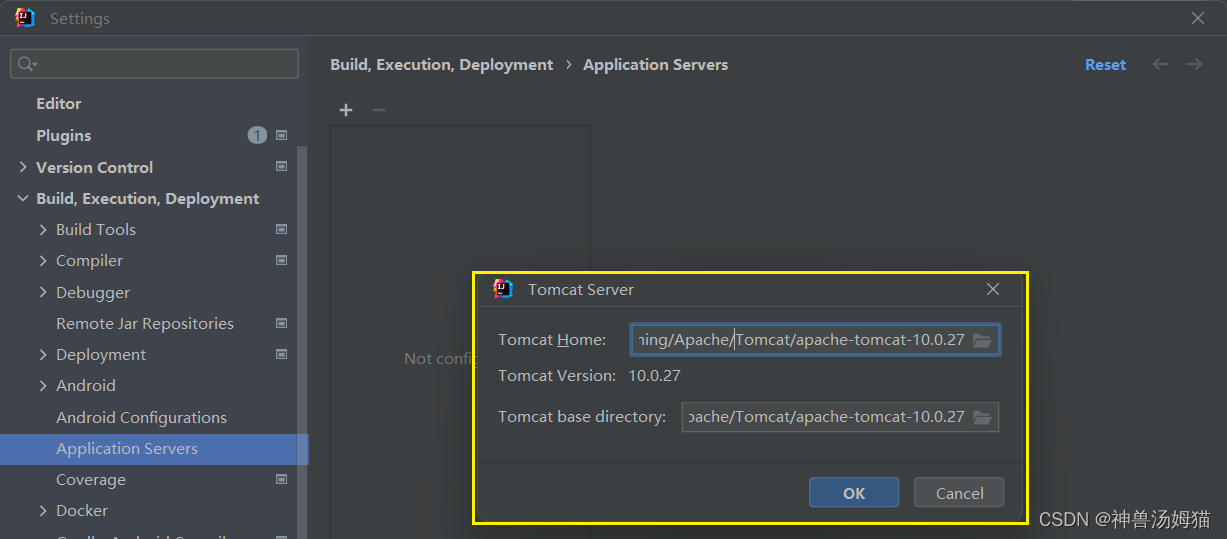
Task: Click the navigate forward arrow in Settings
Action: pos(1194,64)
